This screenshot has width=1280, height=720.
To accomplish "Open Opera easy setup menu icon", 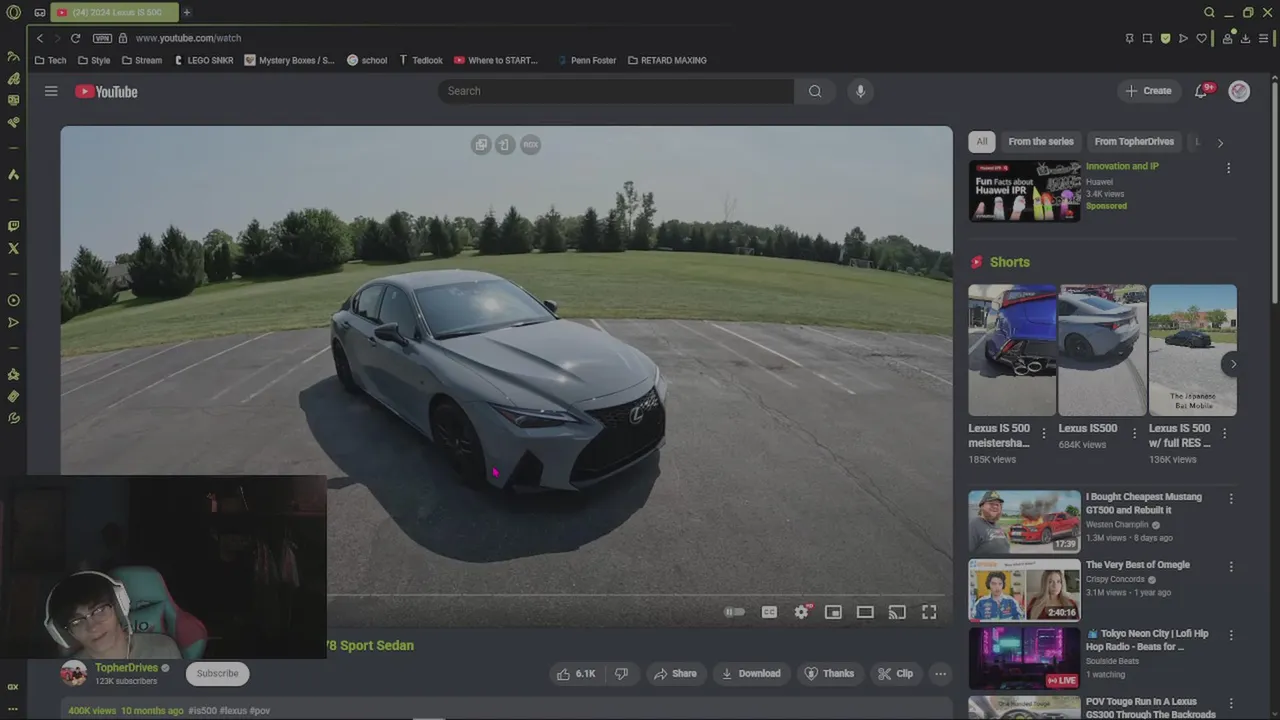I will [x=1264, y=38].
